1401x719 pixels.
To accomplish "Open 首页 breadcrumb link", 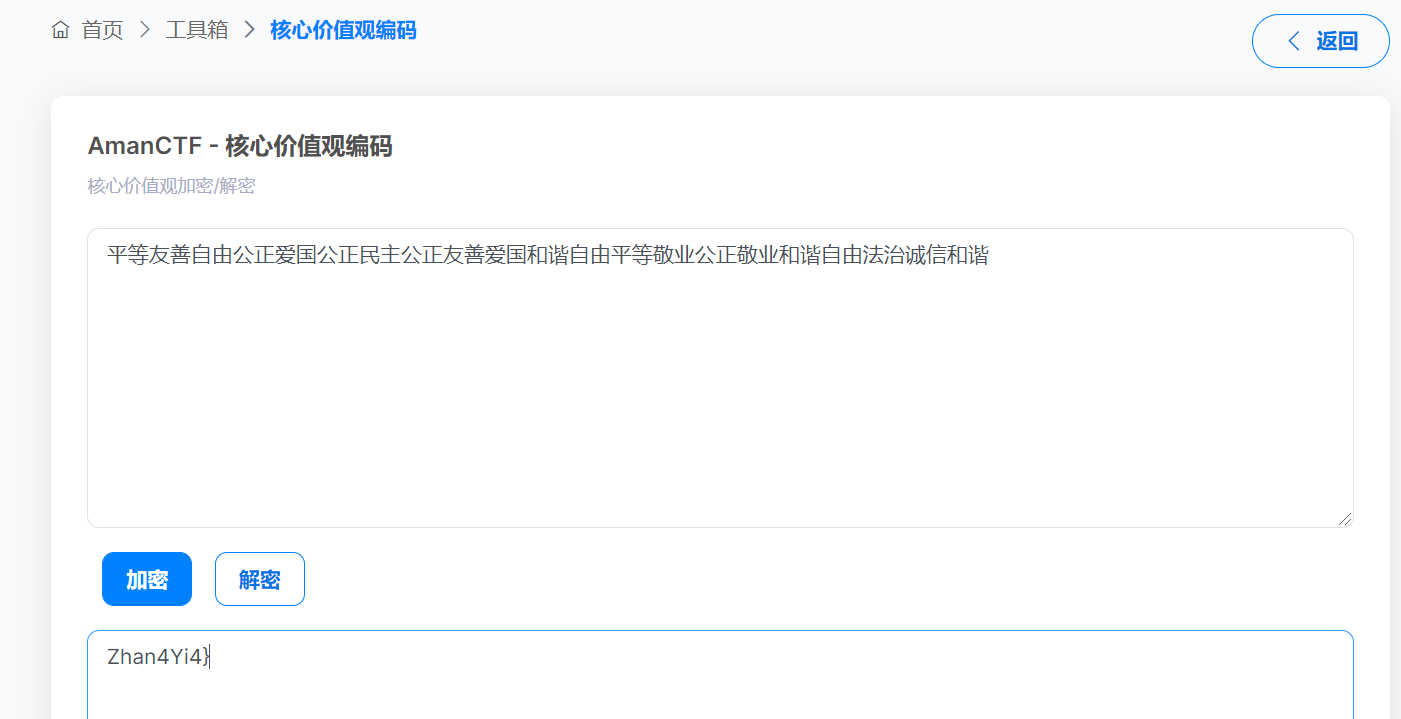I will 102,31.
